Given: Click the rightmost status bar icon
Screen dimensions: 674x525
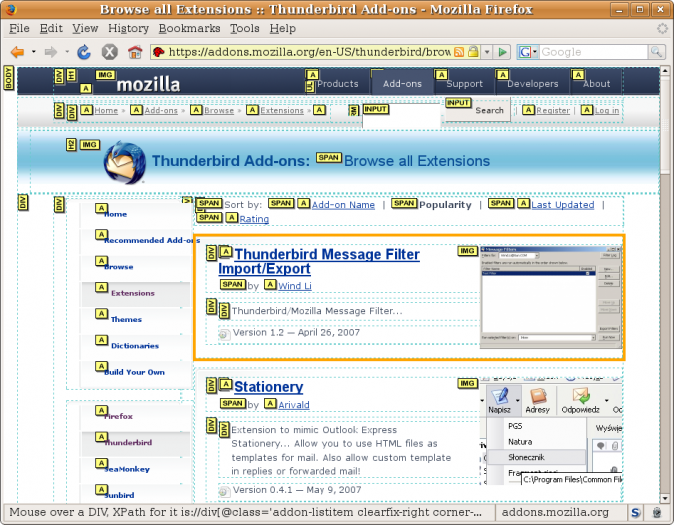Looking at the screenshot, I should point(657,513).
